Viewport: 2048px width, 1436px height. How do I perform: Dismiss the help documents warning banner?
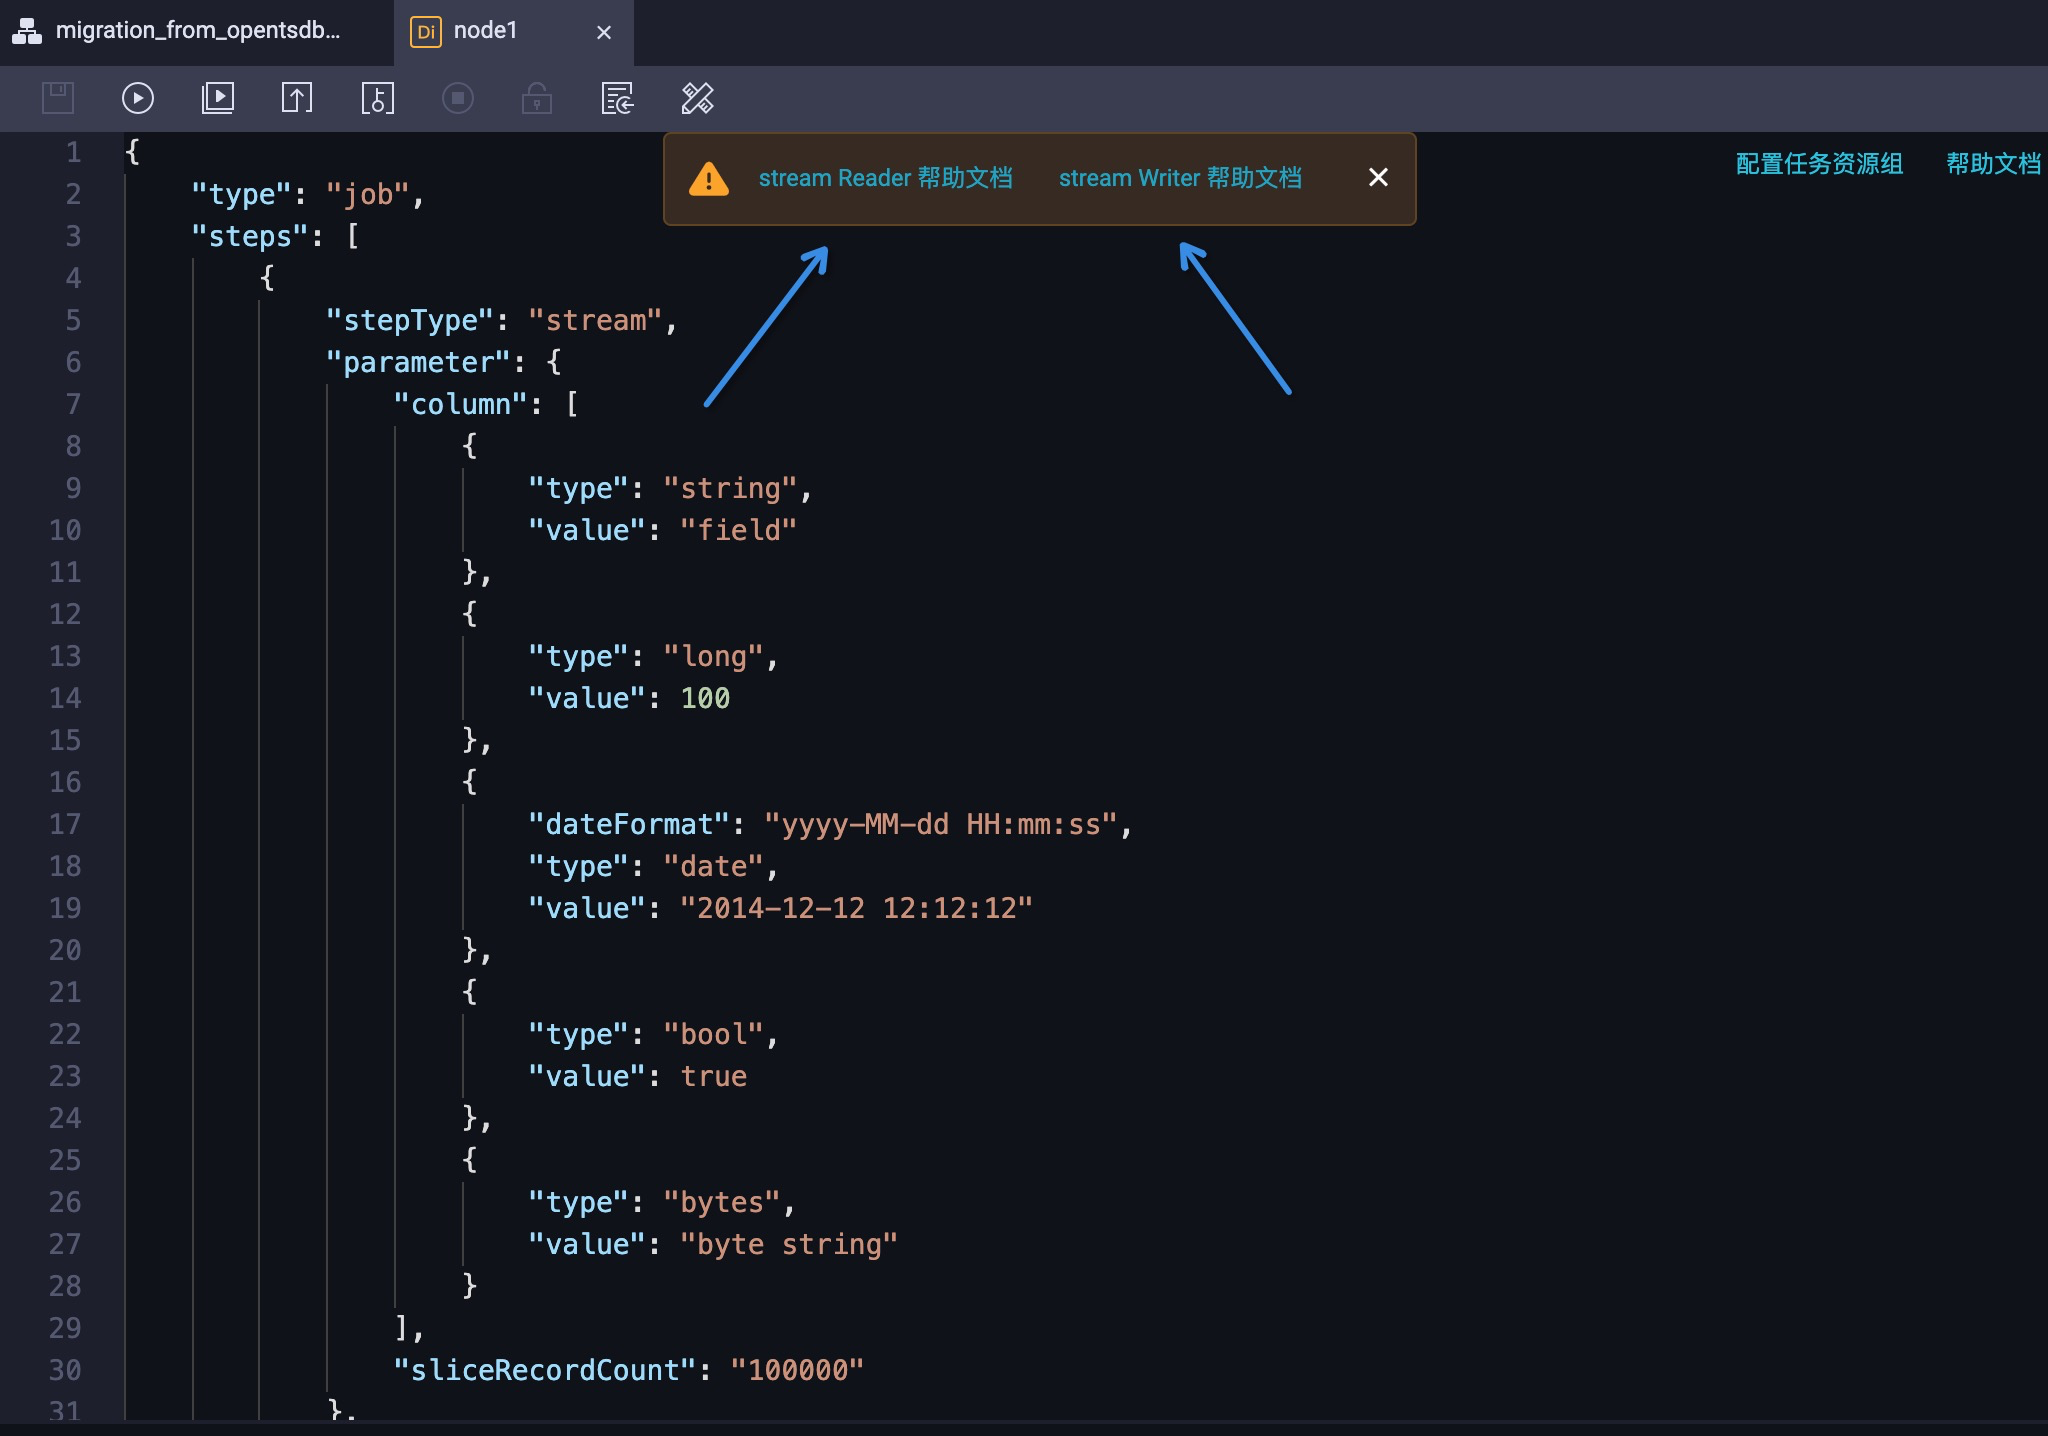pyautogui.click(x=1378, y=177)
